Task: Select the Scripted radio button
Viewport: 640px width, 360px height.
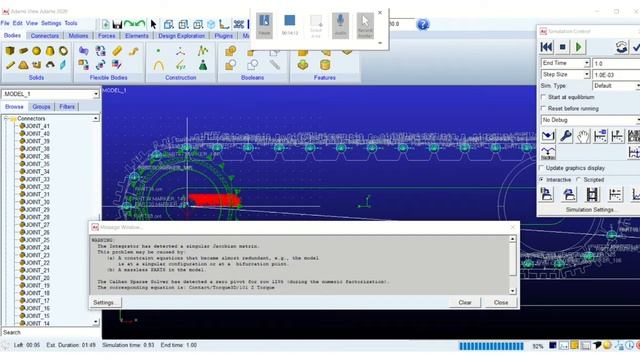Action: coord(579,180)
